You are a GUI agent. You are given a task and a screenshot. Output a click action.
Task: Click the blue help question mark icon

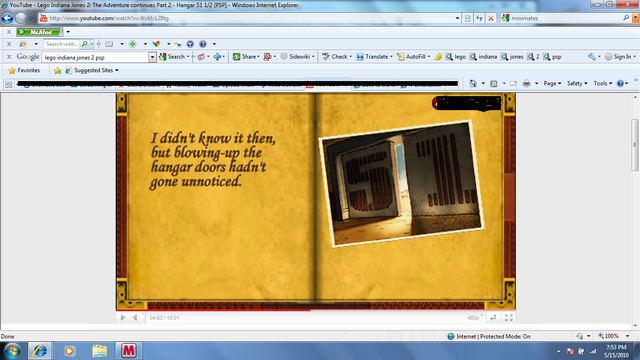[x=203, y=44]
